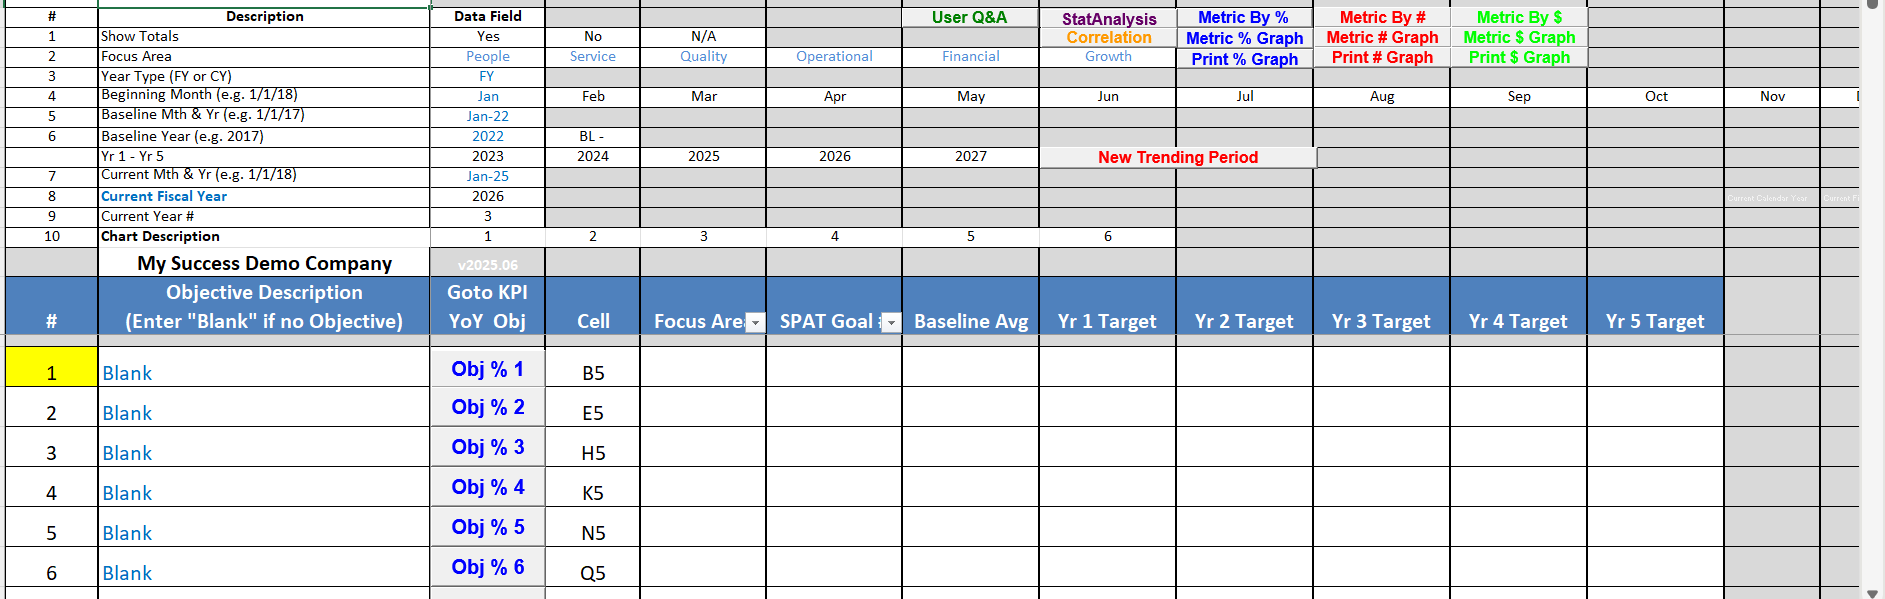
Task: Click Print $ Graph button
Action: click(x=1518, y=58)
